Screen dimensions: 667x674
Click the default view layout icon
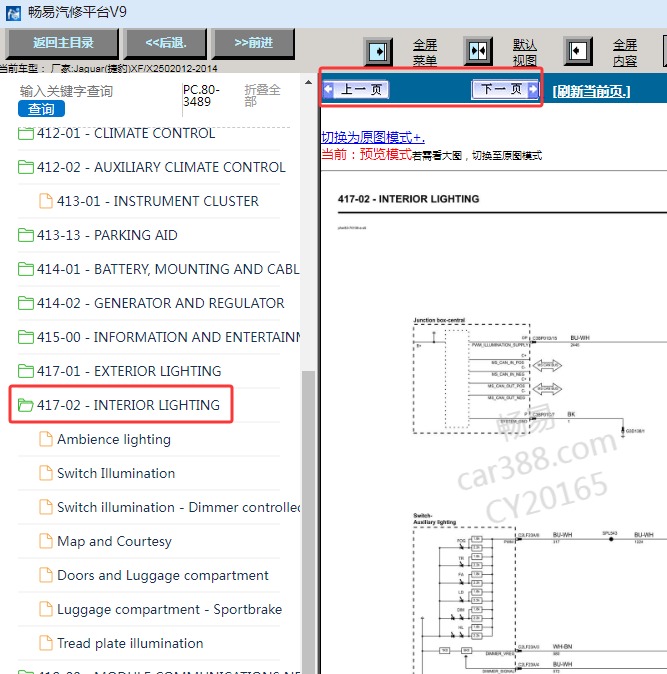[478, 52]
